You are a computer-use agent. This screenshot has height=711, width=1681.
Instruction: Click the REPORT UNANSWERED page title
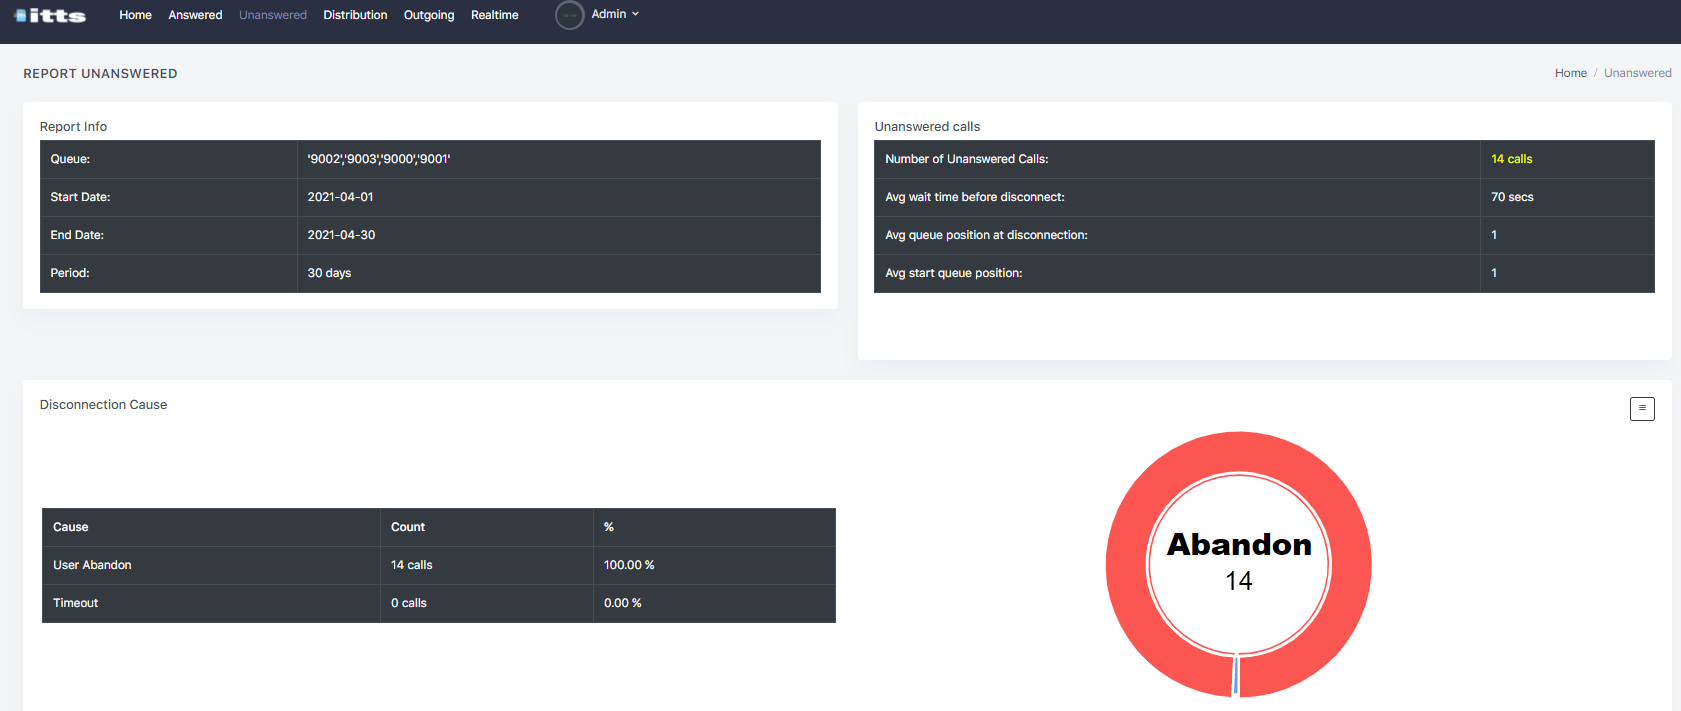100,74
